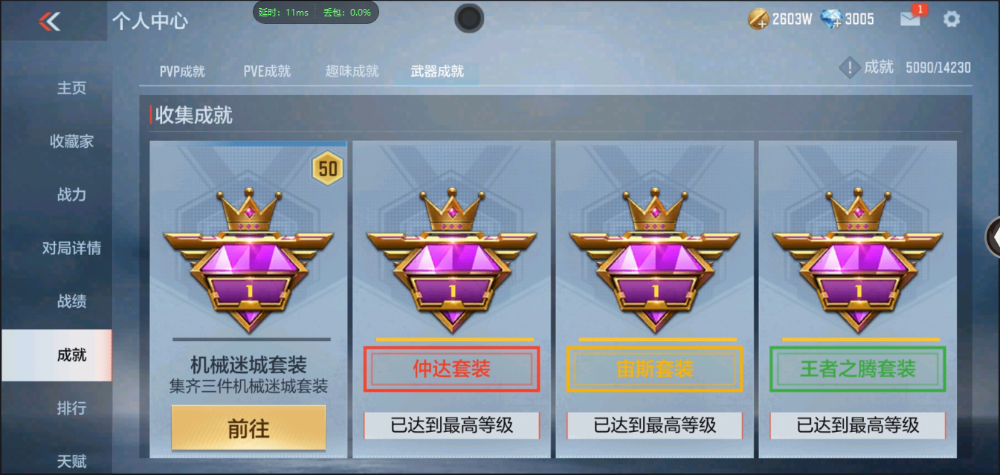1000x475 pixels.
Task: Open the settings gear icon
Action: [x=951, y=19]
